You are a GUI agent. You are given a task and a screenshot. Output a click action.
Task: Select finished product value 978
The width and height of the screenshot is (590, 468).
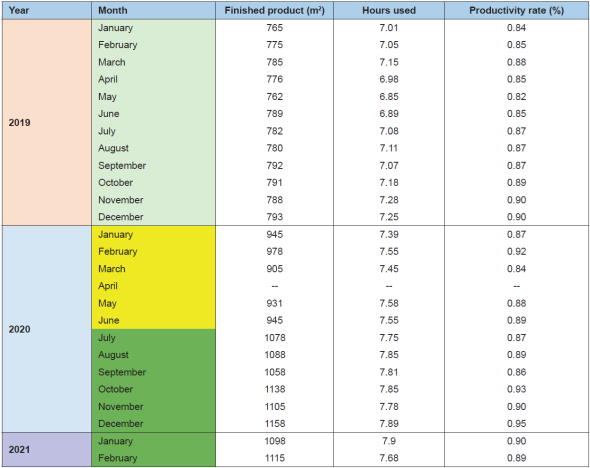click(274, 252)
